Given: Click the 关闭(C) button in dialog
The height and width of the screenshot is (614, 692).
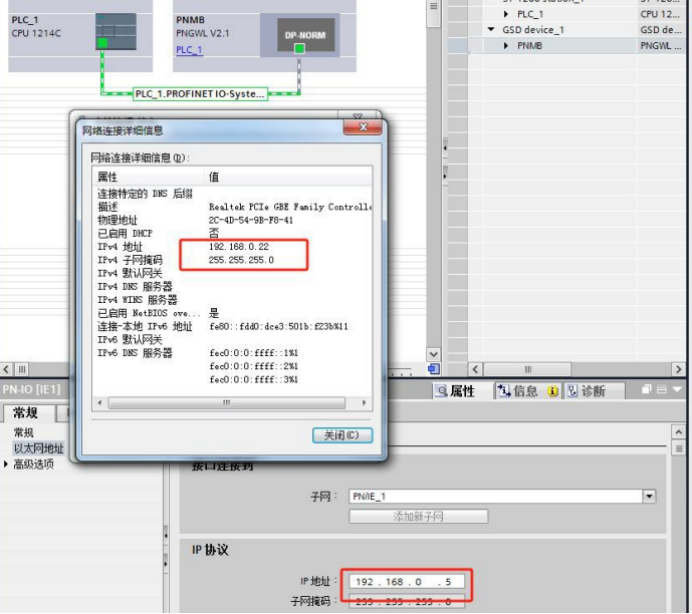Looking at the screenshot, I should tap(342, 435).
